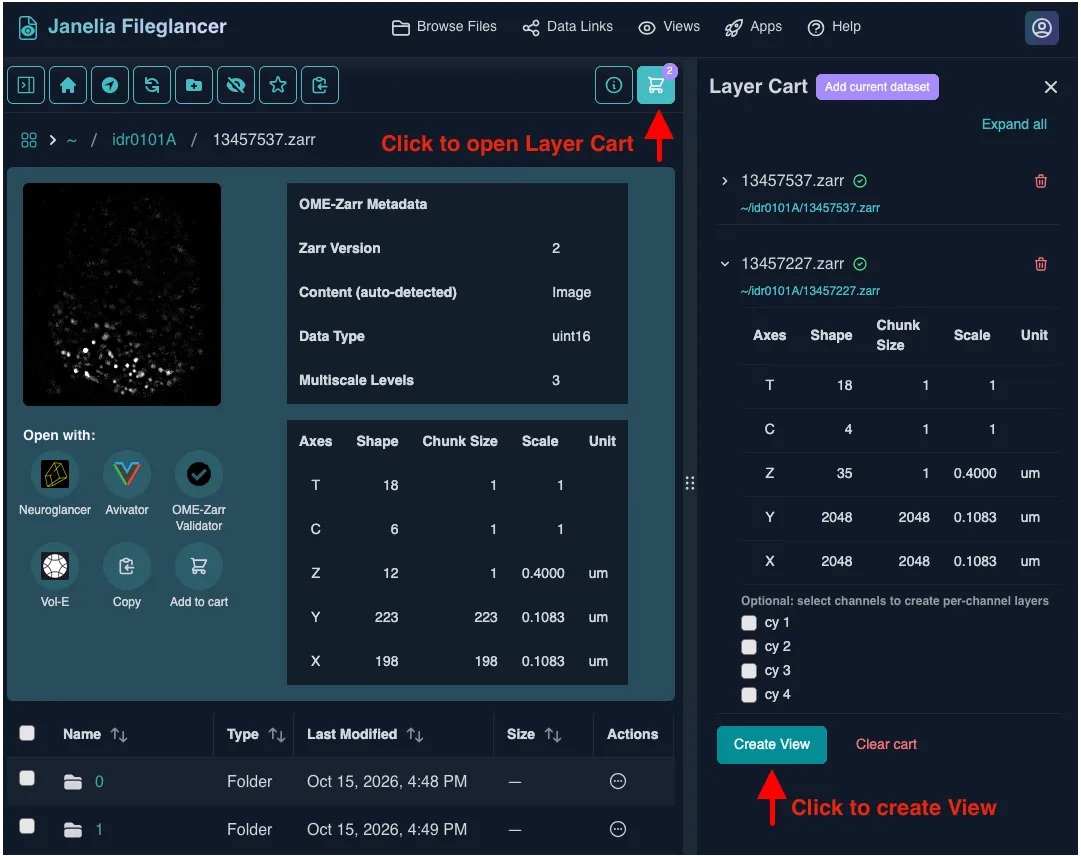
Task: Enable the cy 1 channel checkbox
Action: pos(749,623)
